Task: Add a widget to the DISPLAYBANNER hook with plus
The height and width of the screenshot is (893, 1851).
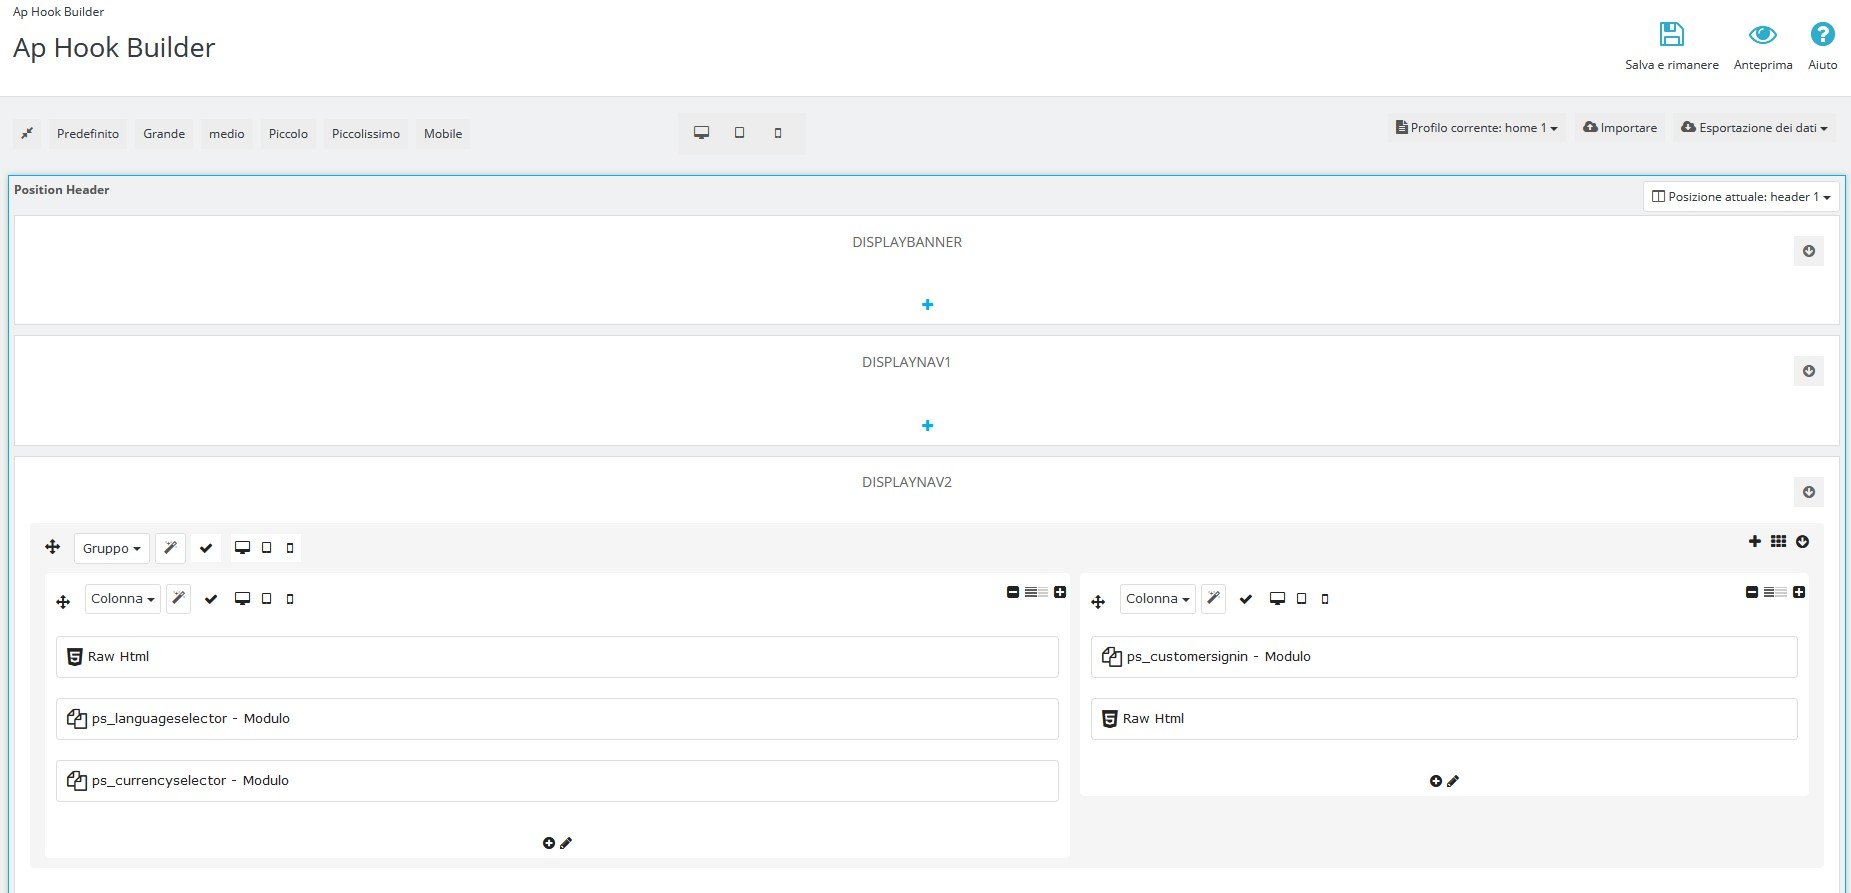Action: click(x=927, y=305)
